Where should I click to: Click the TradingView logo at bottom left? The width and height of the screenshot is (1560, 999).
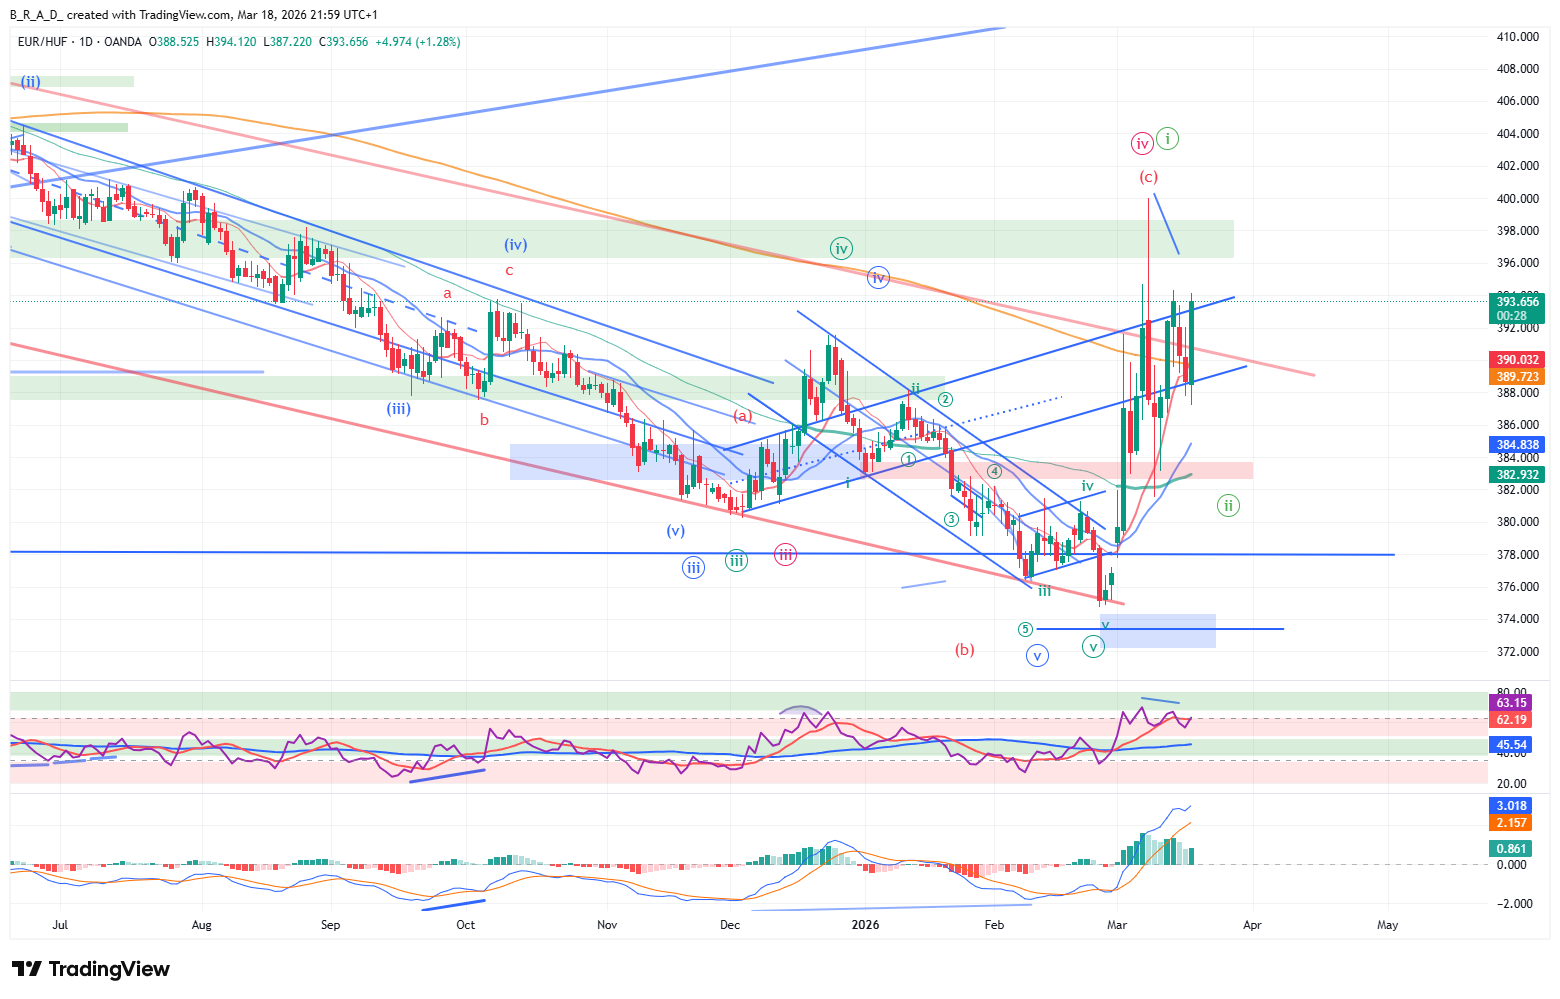click(x=90, y=969)
